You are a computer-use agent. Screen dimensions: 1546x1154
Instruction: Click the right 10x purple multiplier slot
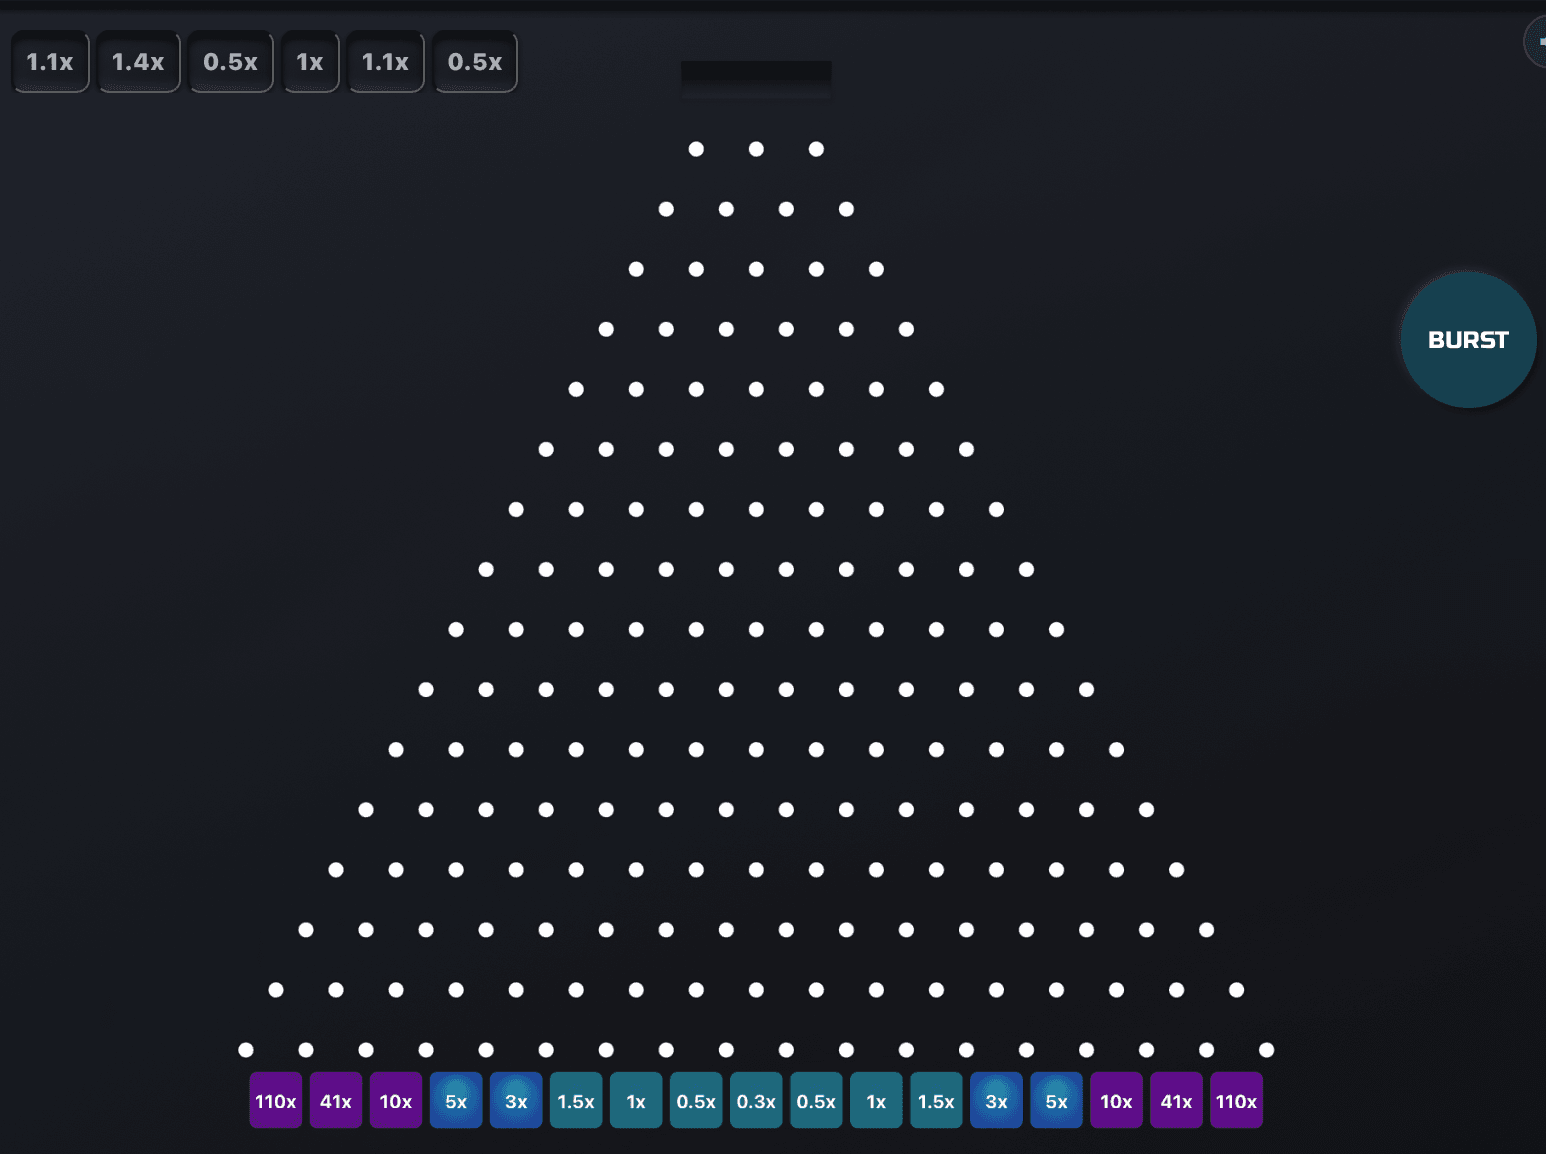point(1116,1100)
